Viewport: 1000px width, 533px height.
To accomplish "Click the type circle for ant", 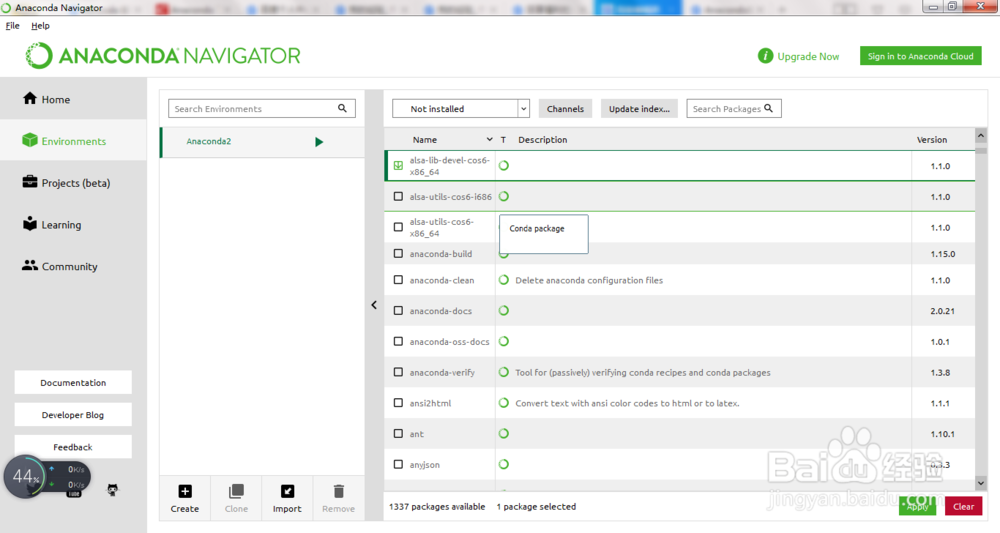I will coord(504,434).
